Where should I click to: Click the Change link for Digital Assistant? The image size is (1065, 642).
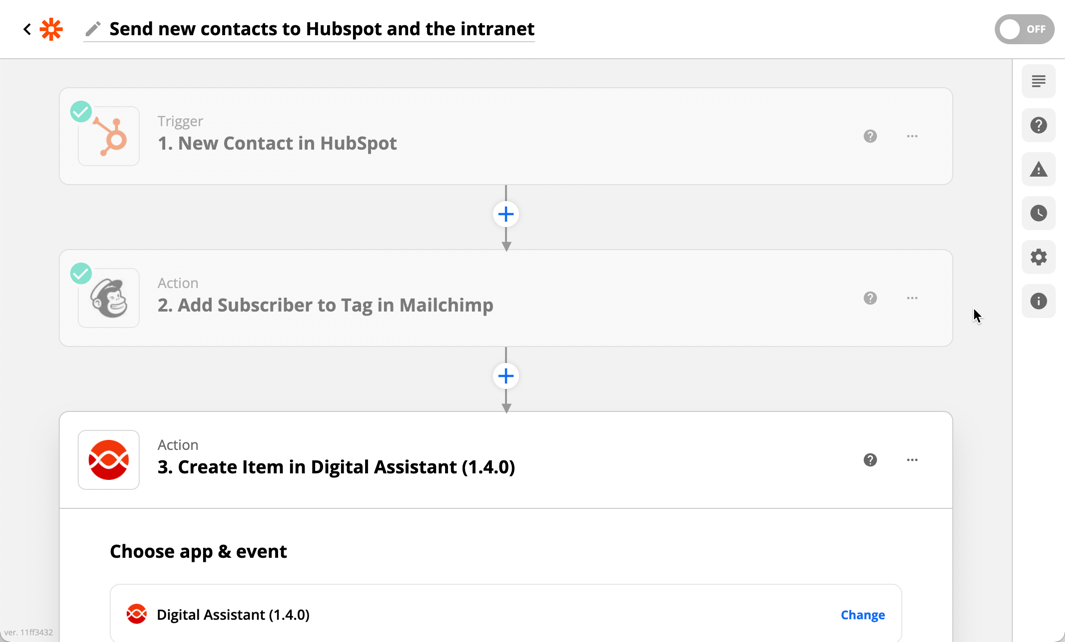(863, 615)
